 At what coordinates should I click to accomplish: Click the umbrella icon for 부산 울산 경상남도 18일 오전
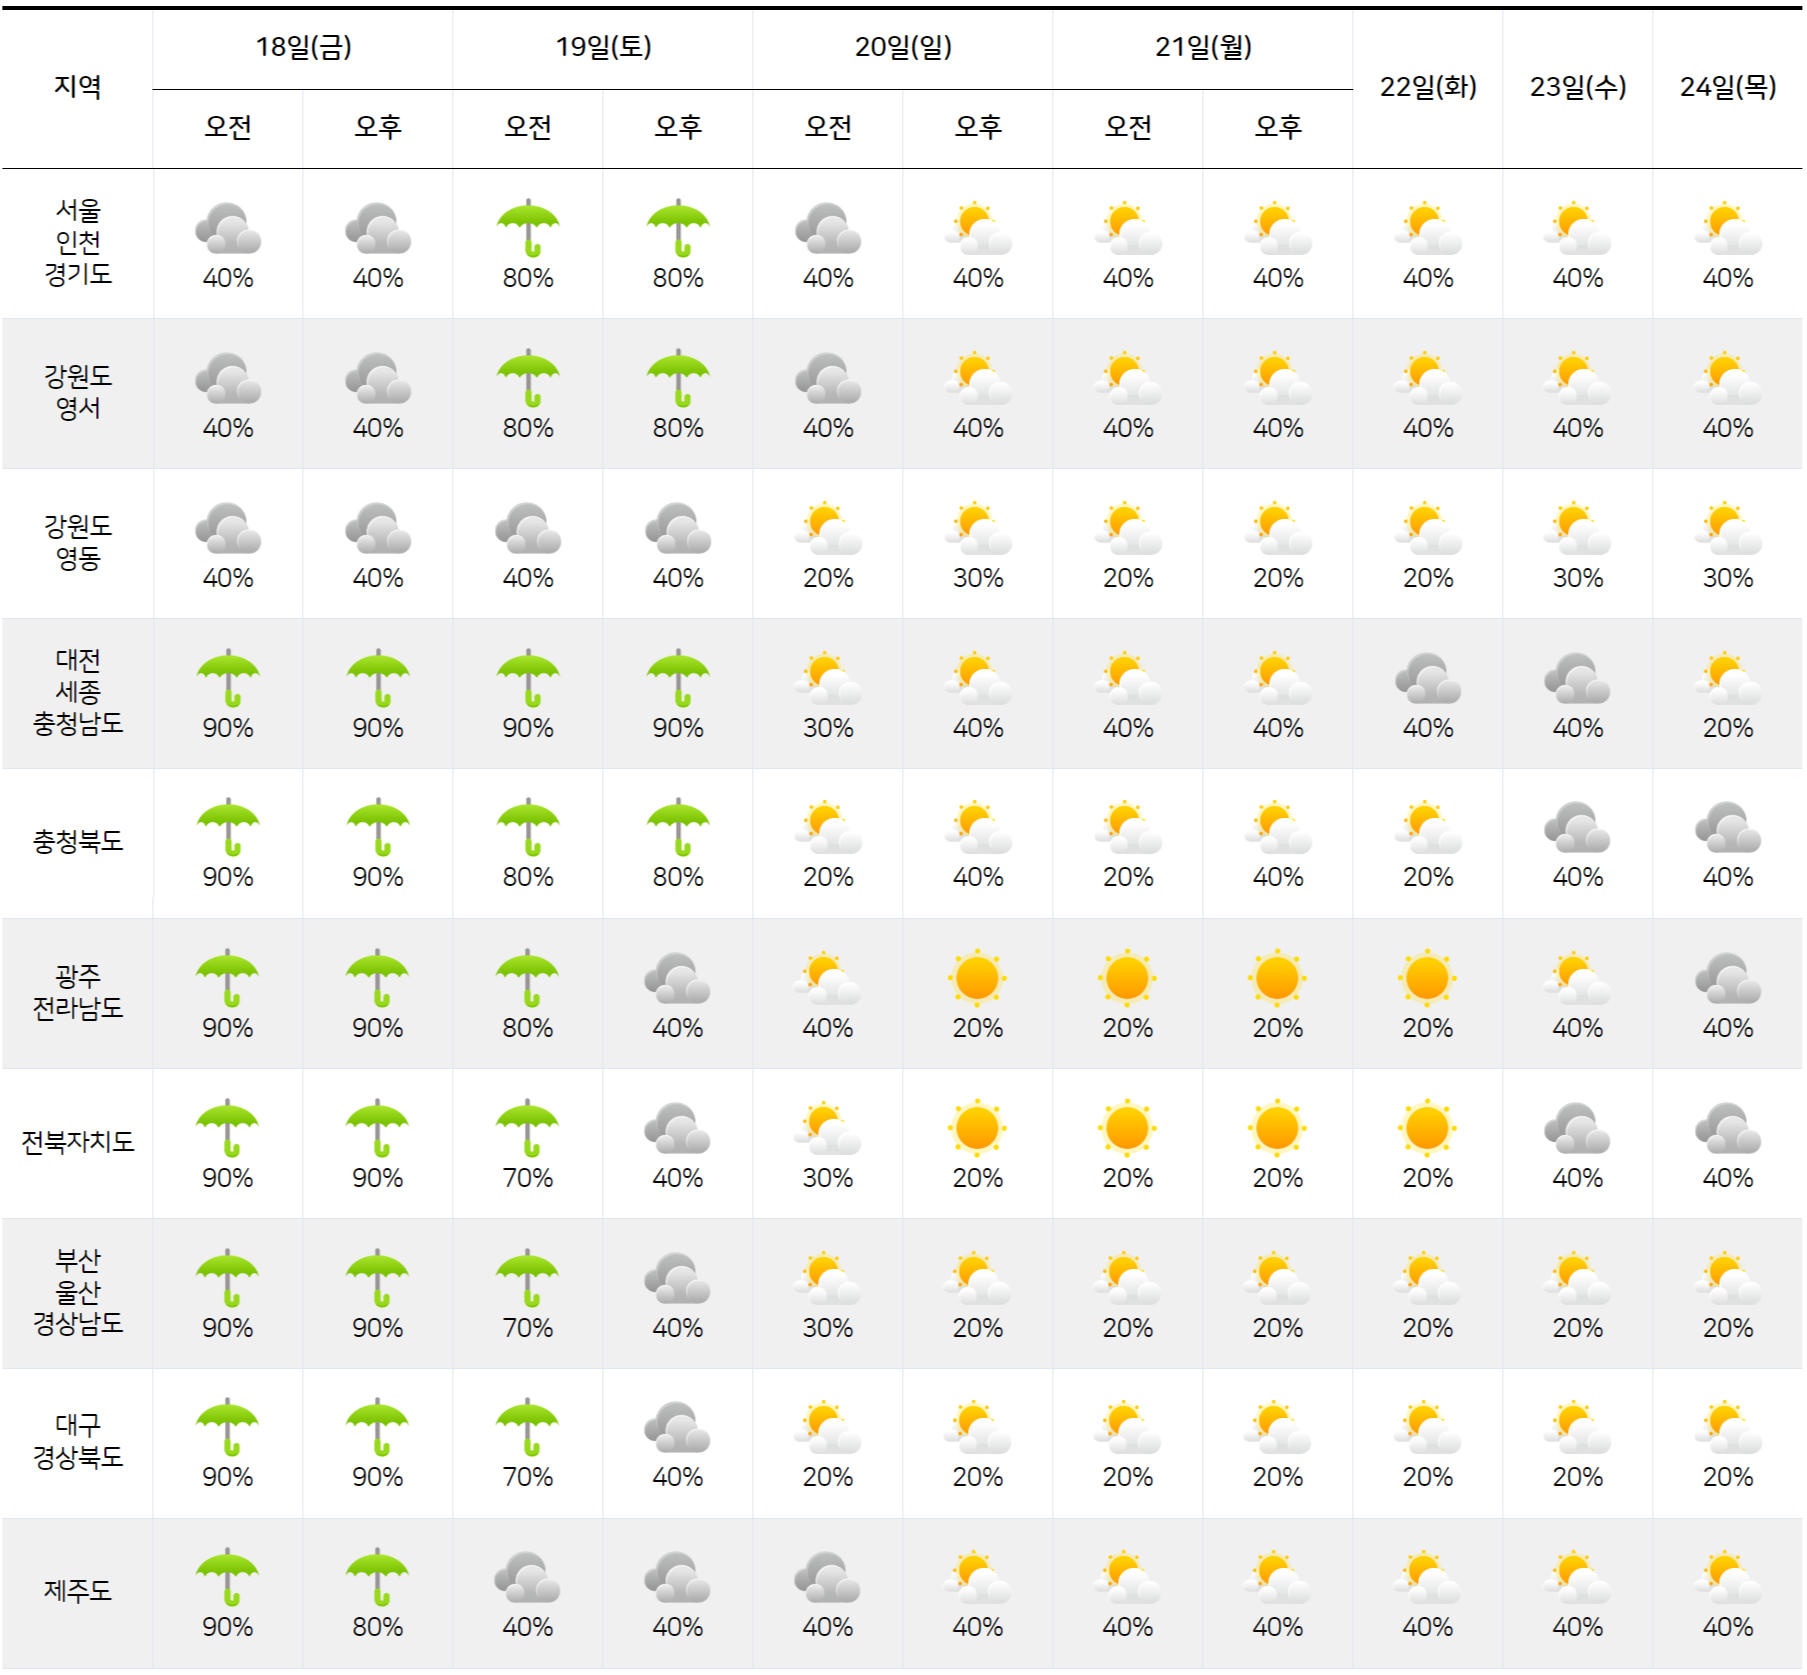pyautogui.click(x=228, y=1278)
